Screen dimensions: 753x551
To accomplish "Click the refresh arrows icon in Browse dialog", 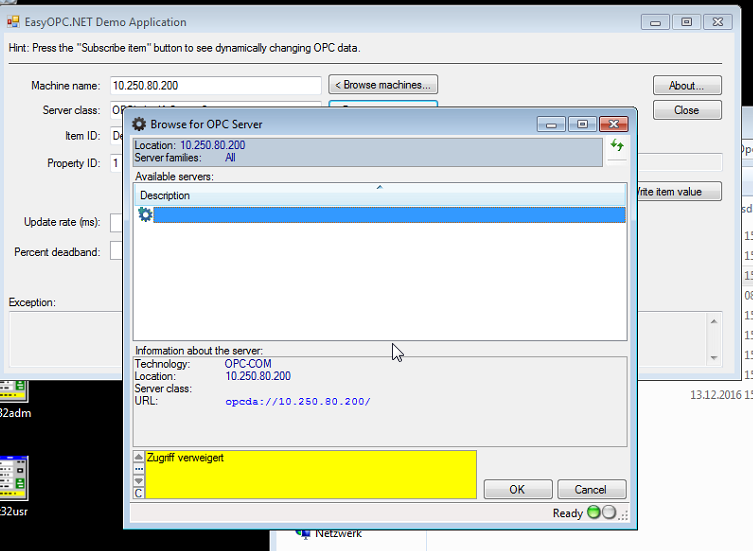I will 617,145.
